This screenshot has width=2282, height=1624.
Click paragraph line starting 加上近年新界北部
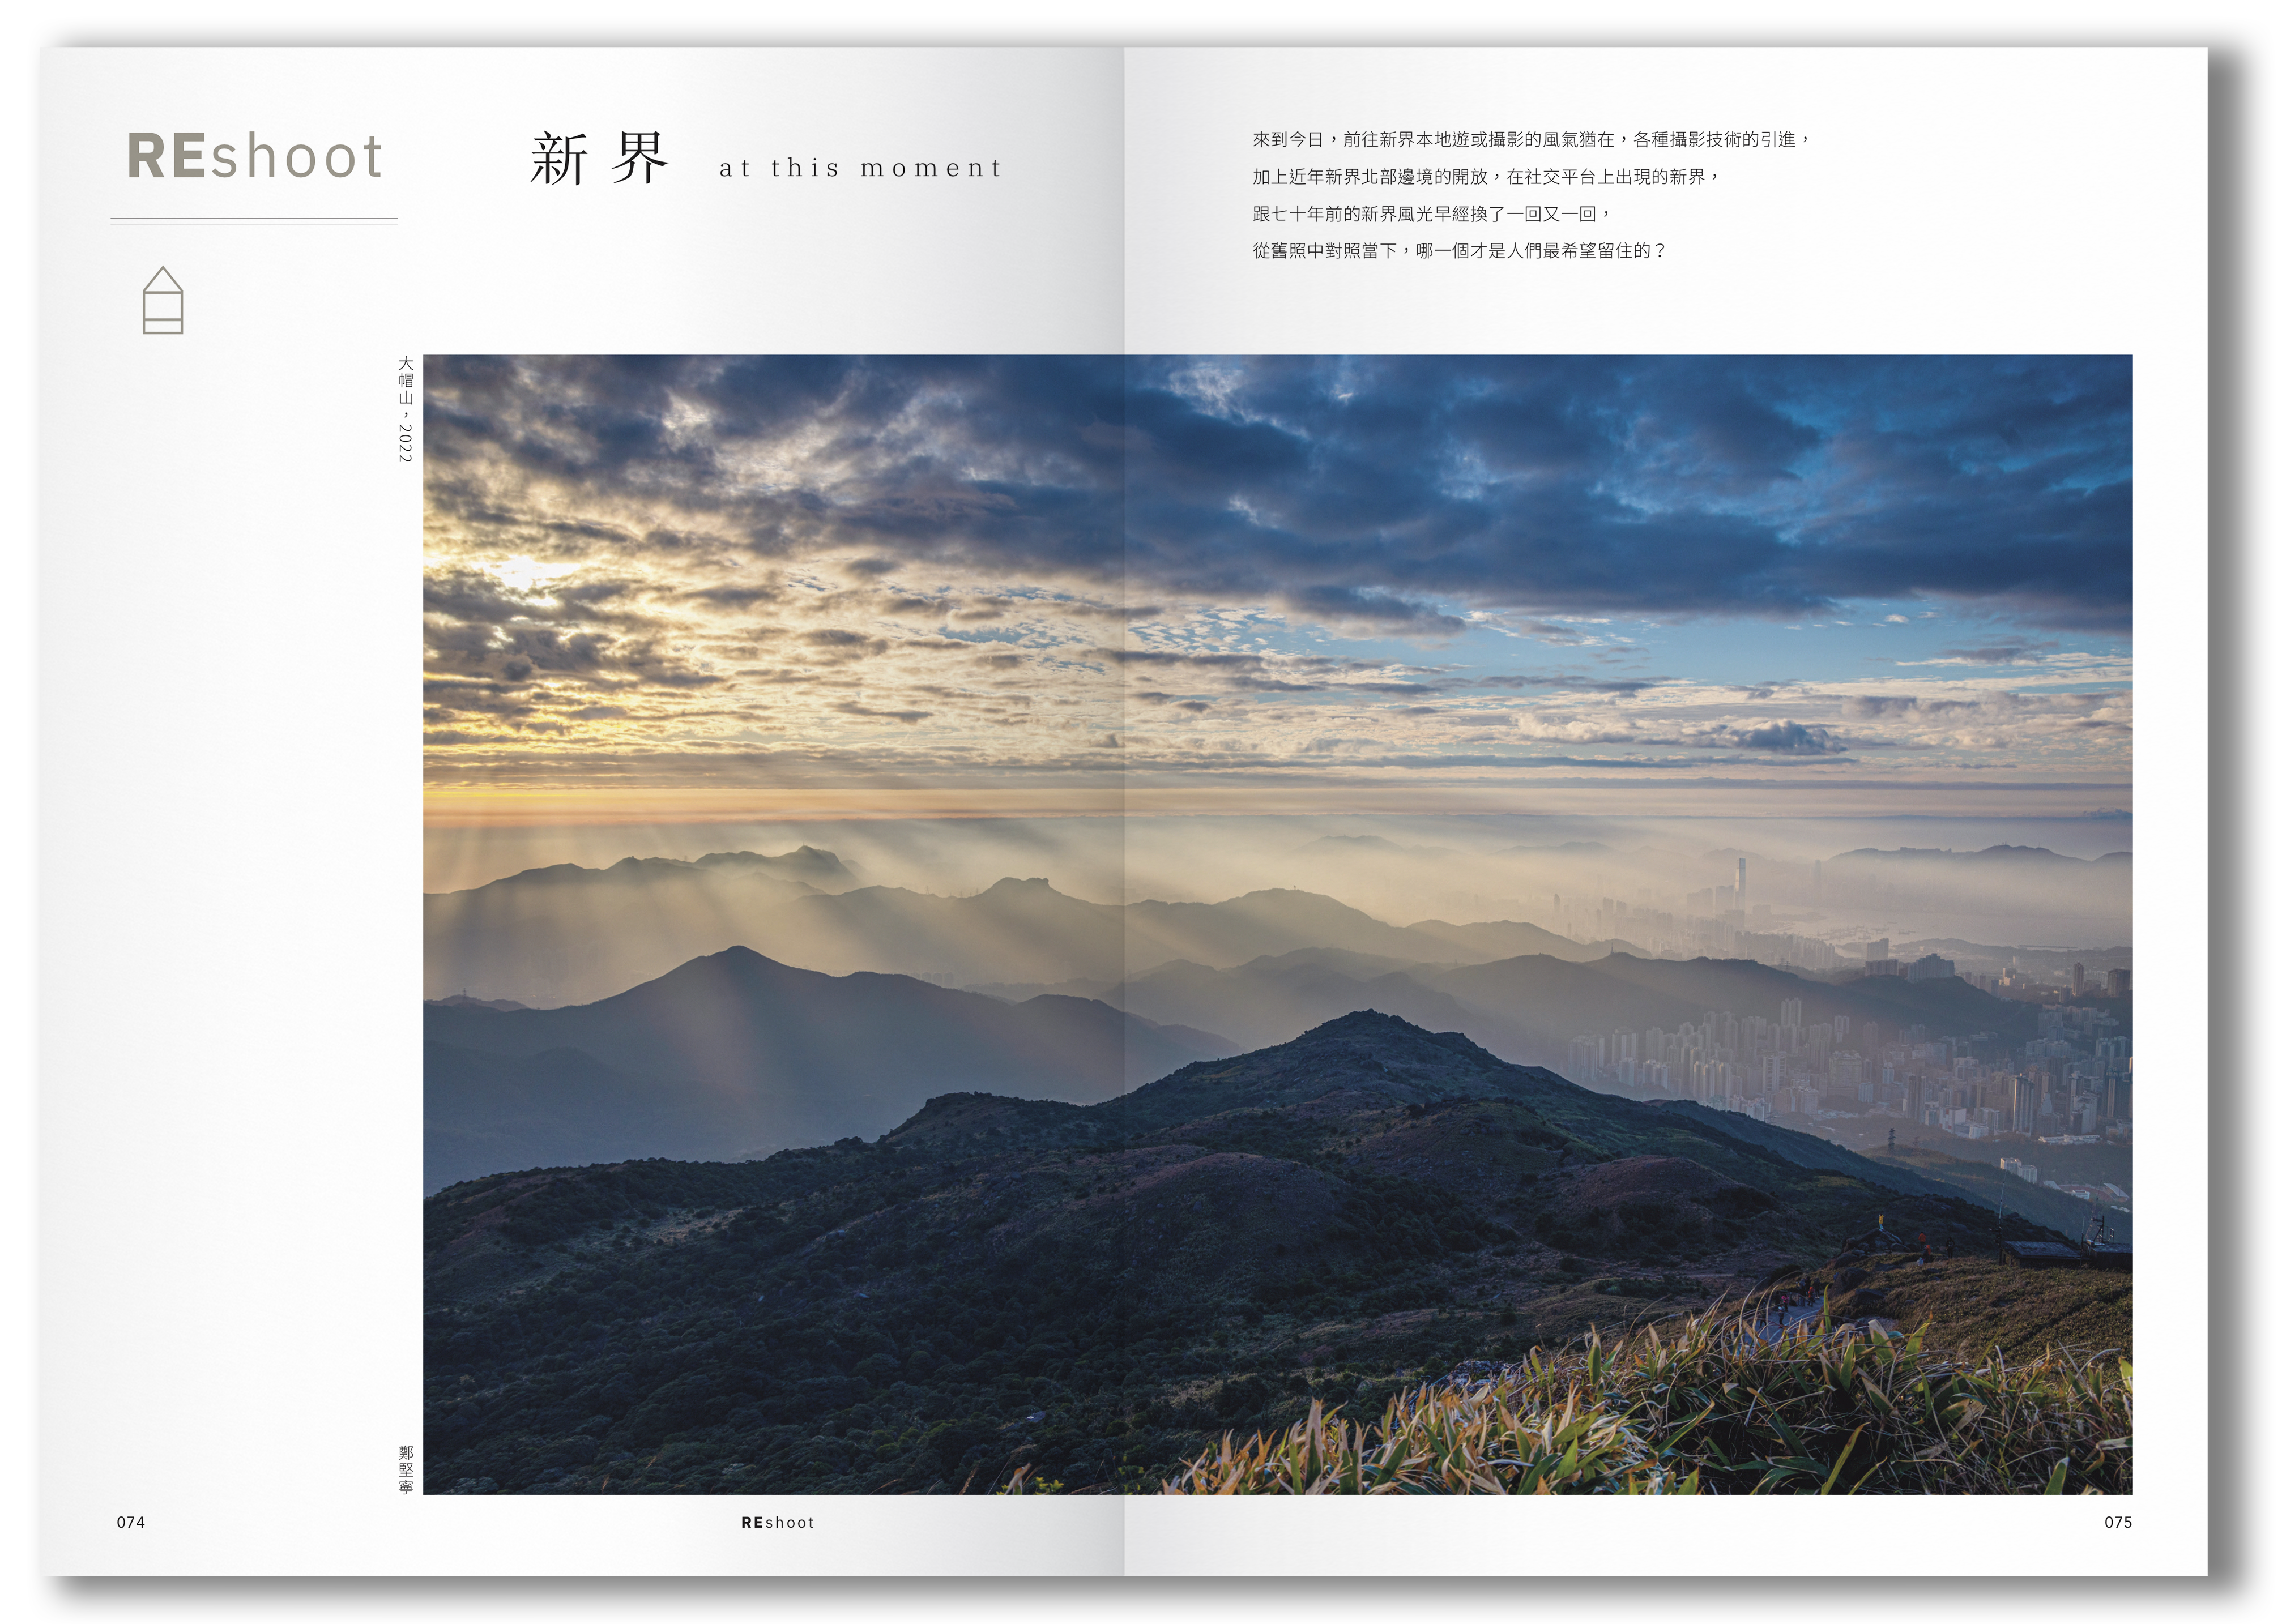(1485, 177)
